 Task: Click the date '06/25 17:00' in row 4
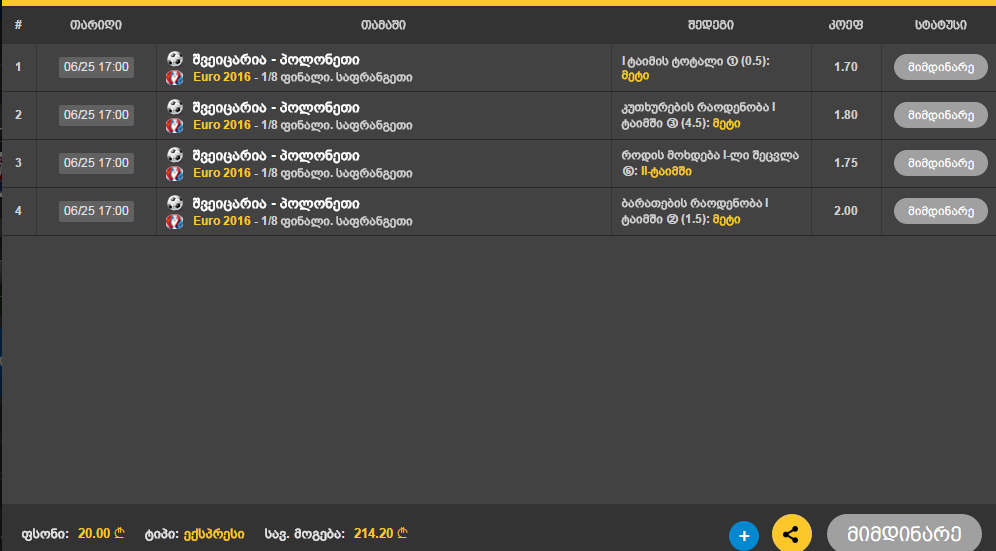[97, 211]
